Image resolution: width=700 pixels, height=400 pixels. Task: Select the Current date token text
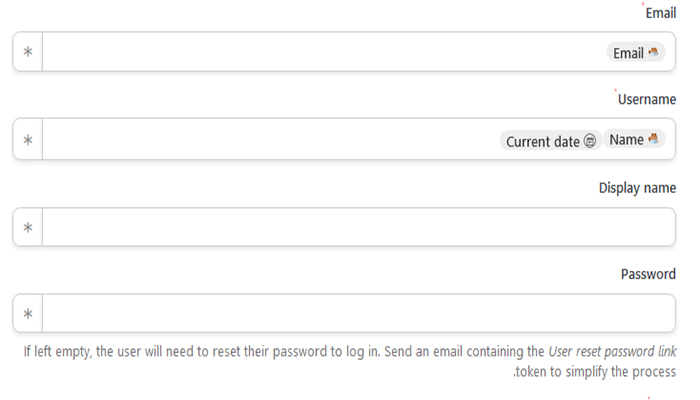pos(542,141)
